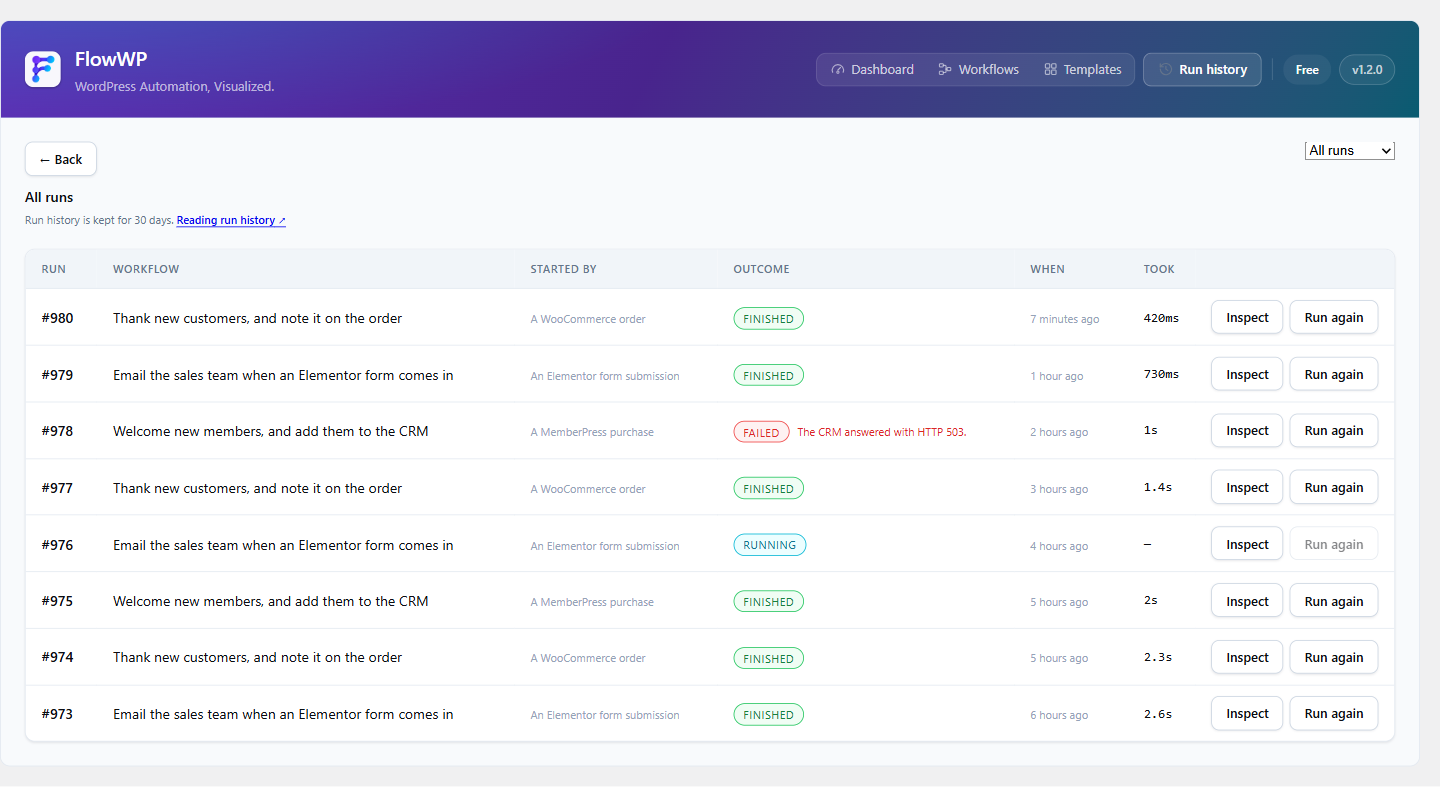The height and width of the screenshot is (787, 1440).
Task: Click the FlowWP logo icon
Action: [43, 69]
